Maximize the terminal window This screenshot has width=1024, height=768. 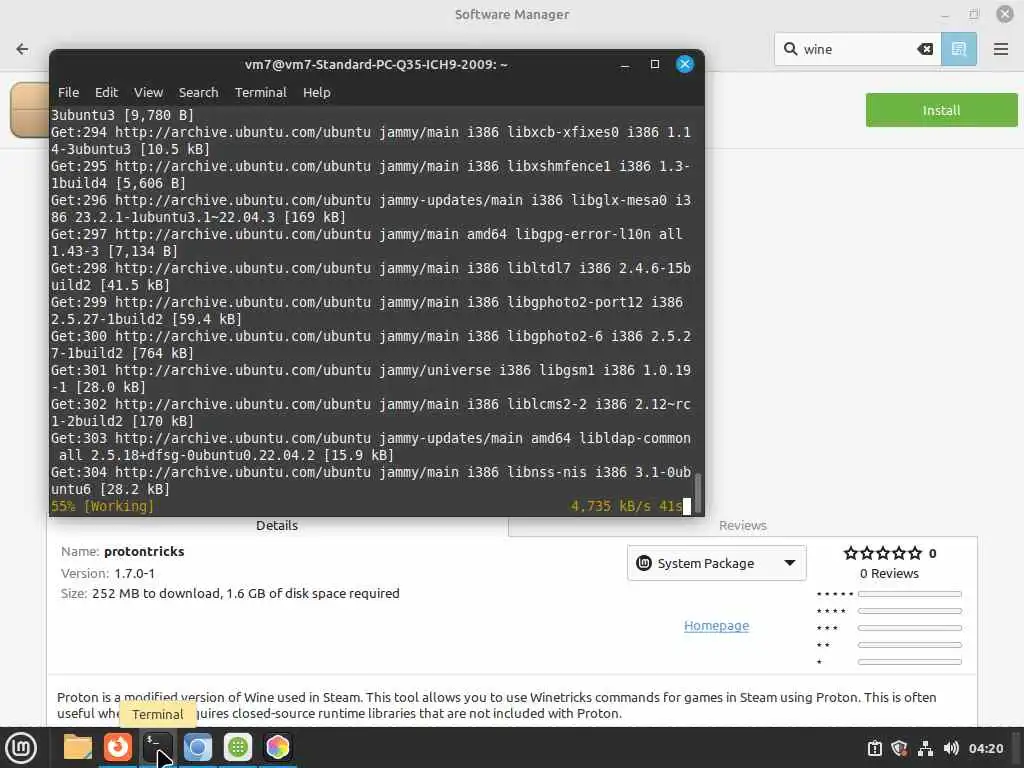click(655, 64)
